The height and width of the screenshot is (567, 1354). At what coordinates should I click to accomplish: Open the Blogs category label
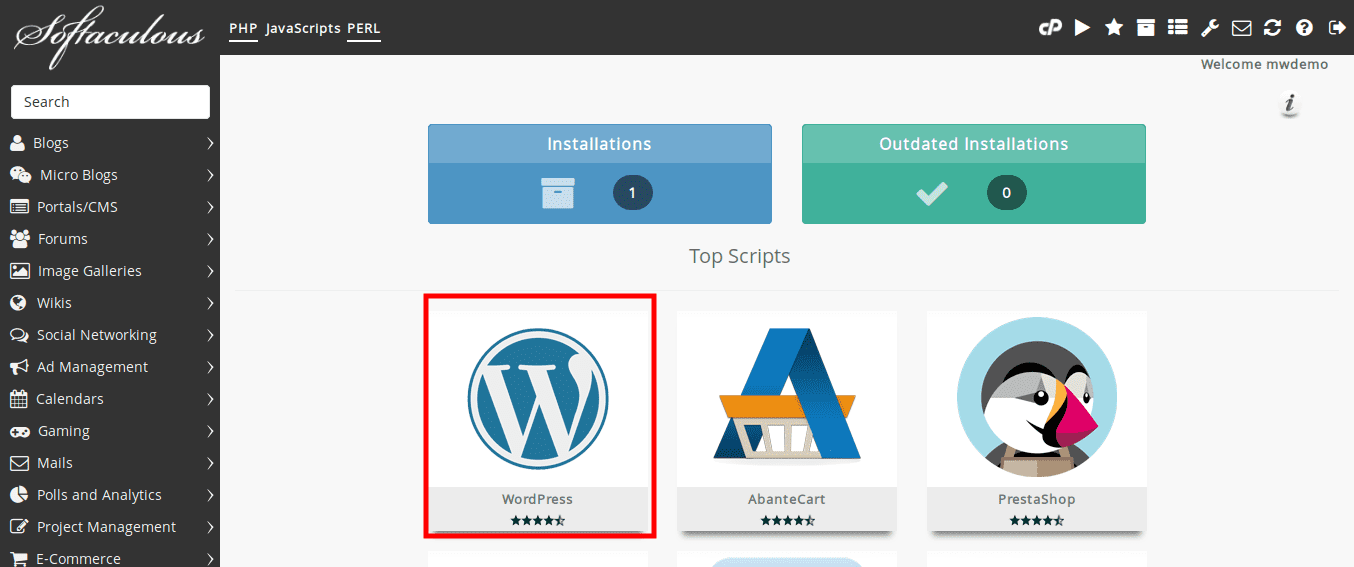click(x=51, y=143)
